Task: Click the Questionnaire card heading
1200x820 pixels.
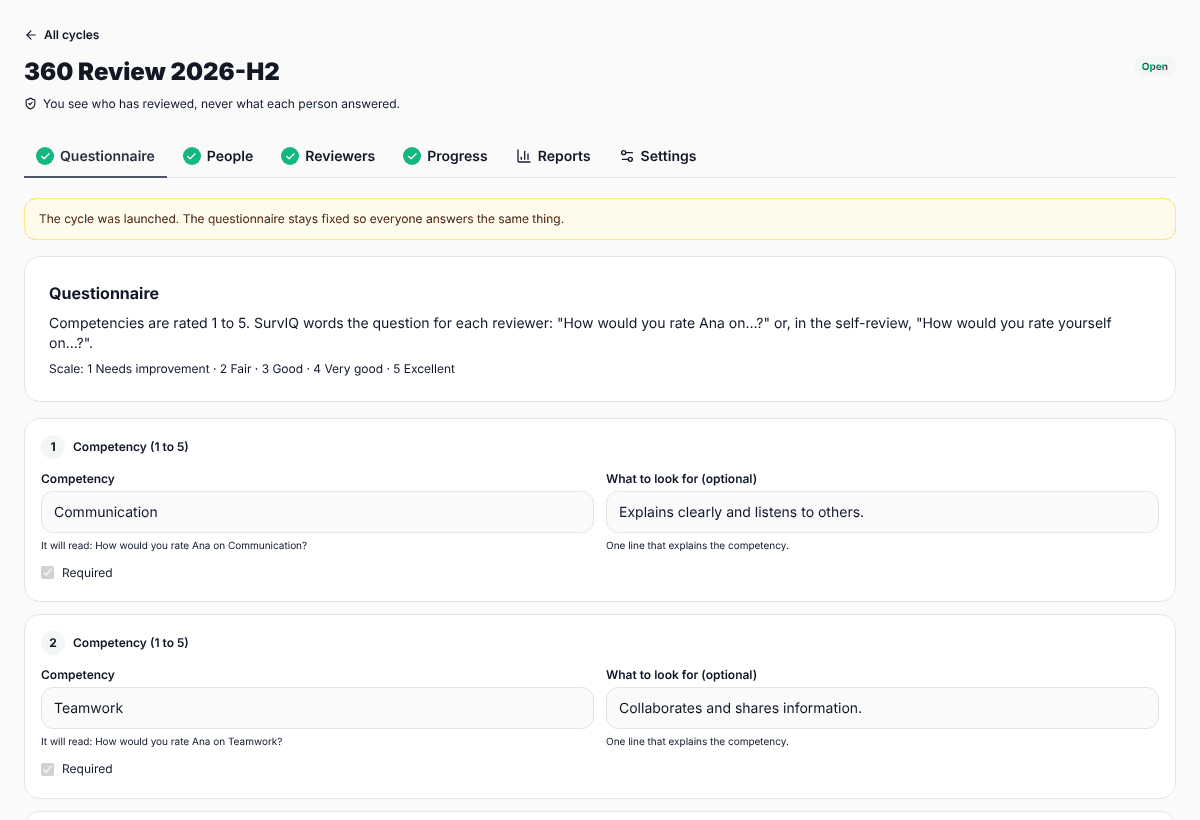Action: coord(104,294)
